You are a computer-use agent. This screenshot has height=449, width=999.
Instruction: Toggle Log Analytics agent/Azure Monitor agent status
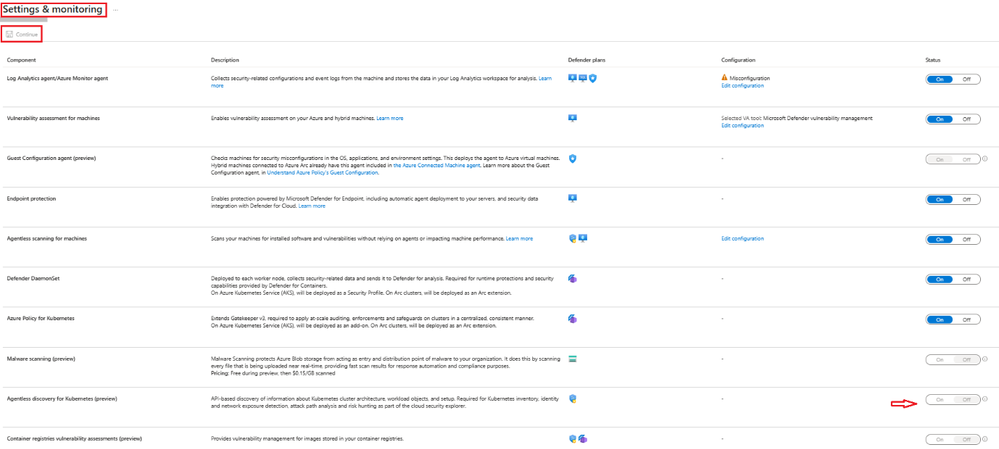point(952,79)
